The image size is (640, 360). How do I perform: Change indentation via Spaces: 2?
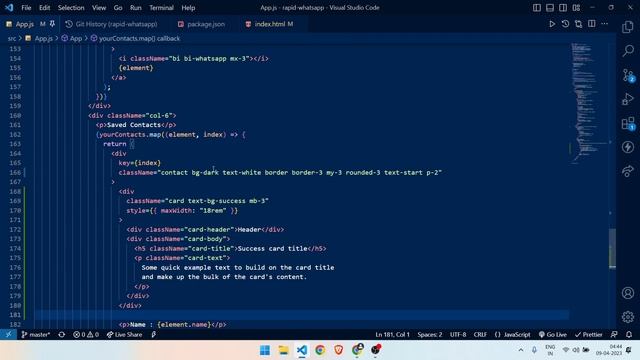click(x=429, y=334)
